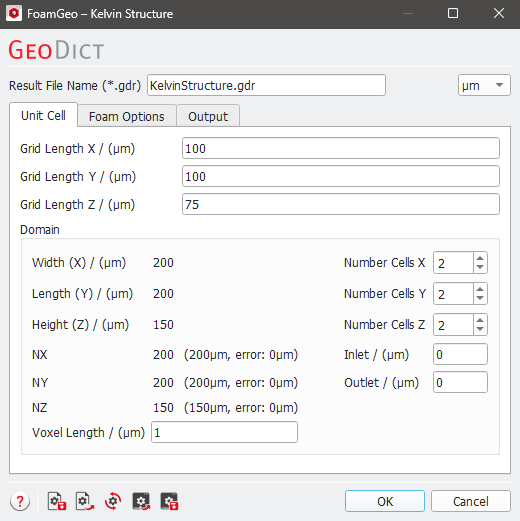520x521 pixels.
Task: Click the 'Height (Z) / (µm)' label
Action: tap(80, 325)
